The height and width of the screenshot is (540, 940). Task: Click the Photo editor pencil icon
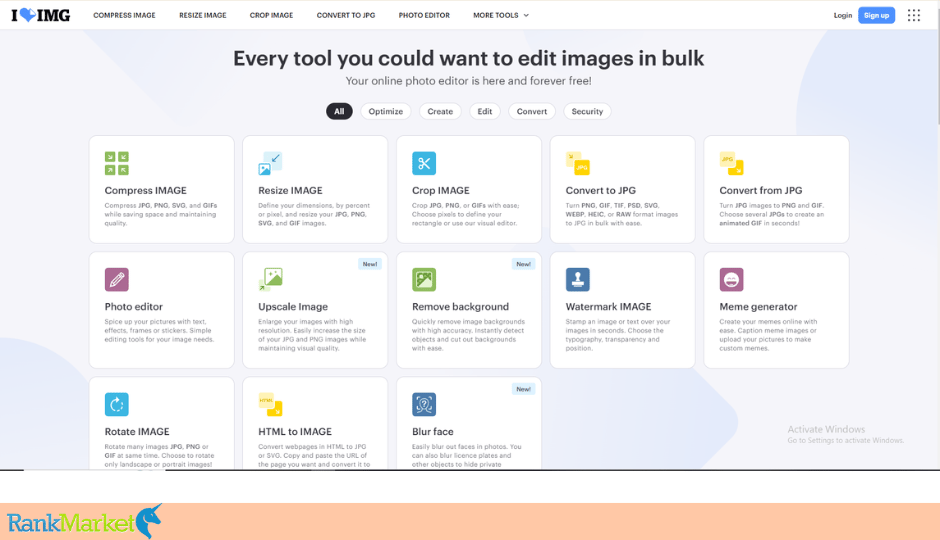click(x=116, y=279)
